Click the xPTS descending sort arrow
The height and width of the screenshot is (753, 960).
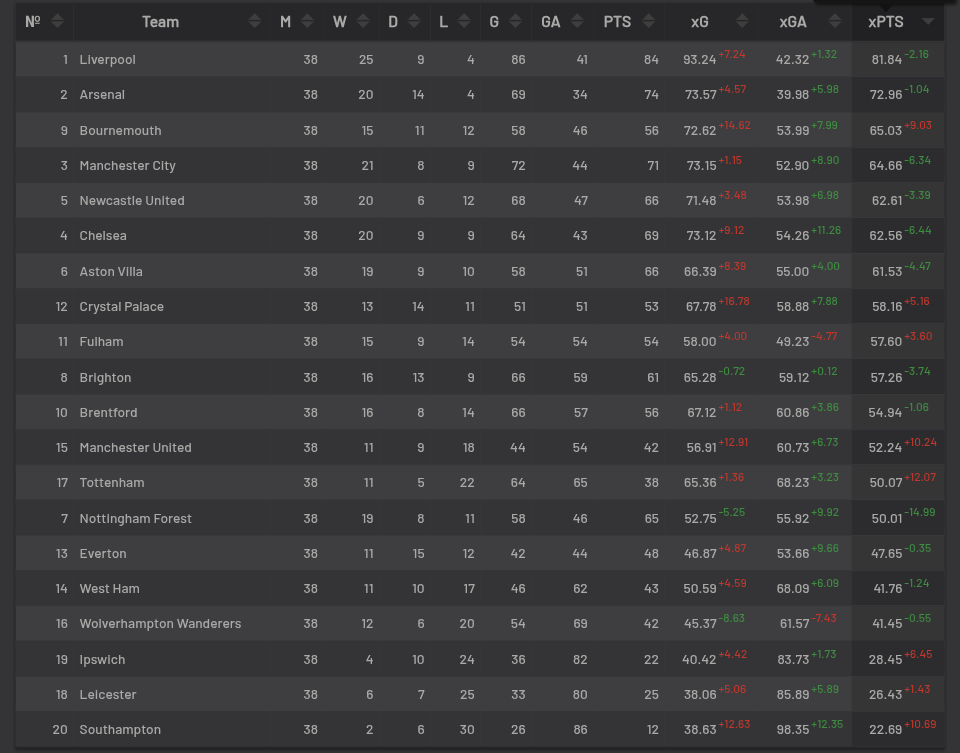click(928, 21)
